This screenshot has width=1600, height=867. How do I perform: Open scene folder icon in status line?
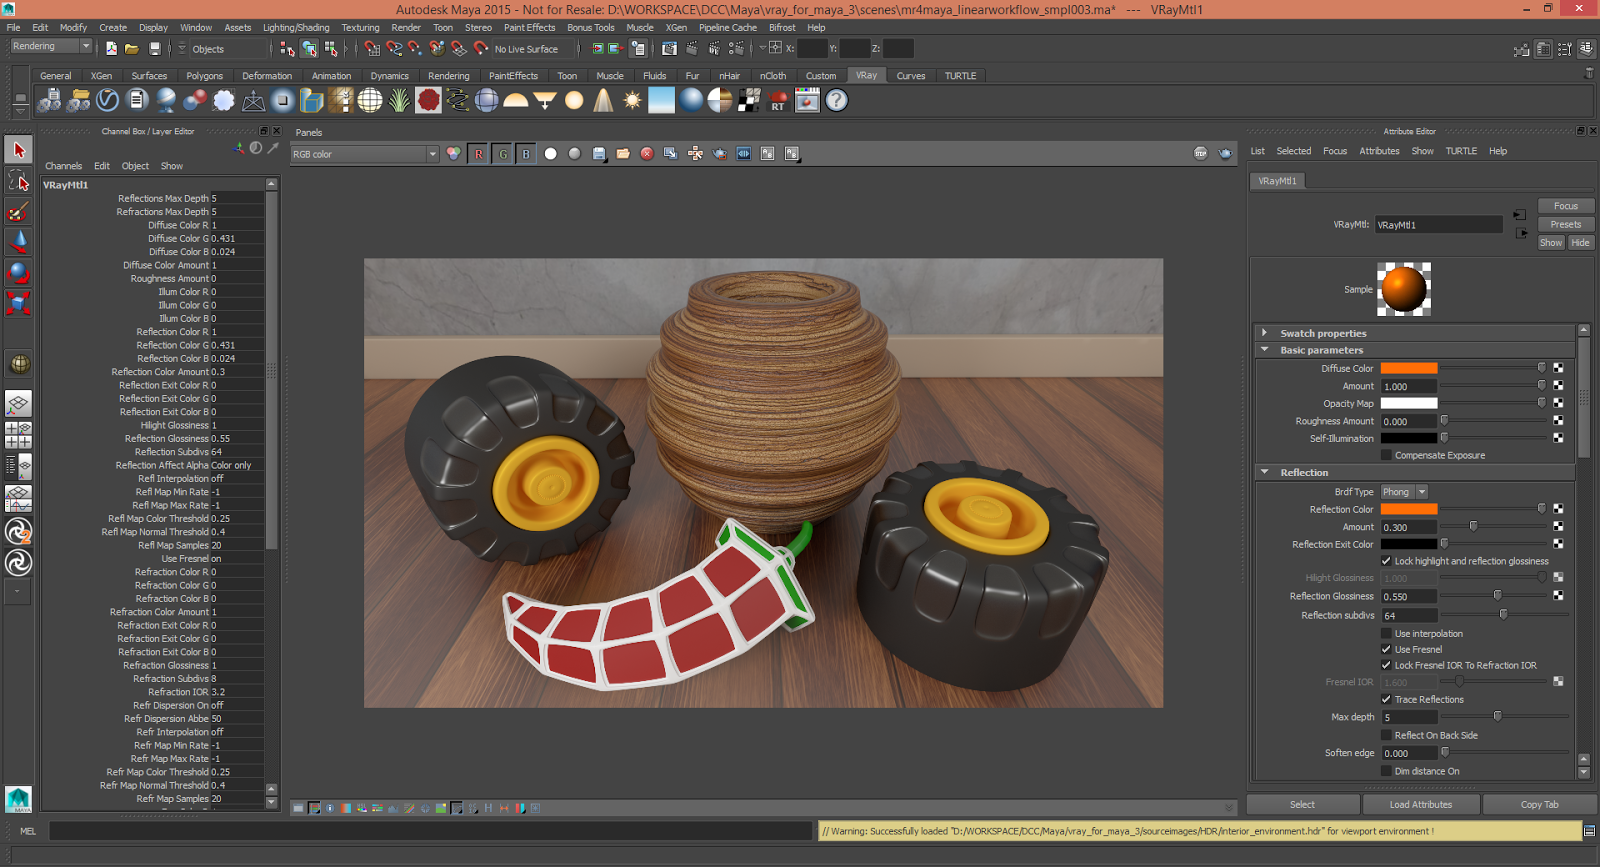coord(132,48)
